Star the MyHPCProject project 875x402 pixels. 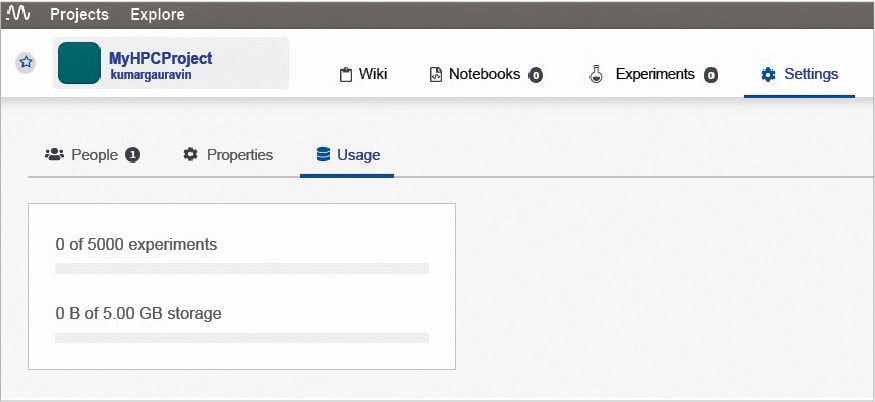pyautogui.click(x=27, y=62)
